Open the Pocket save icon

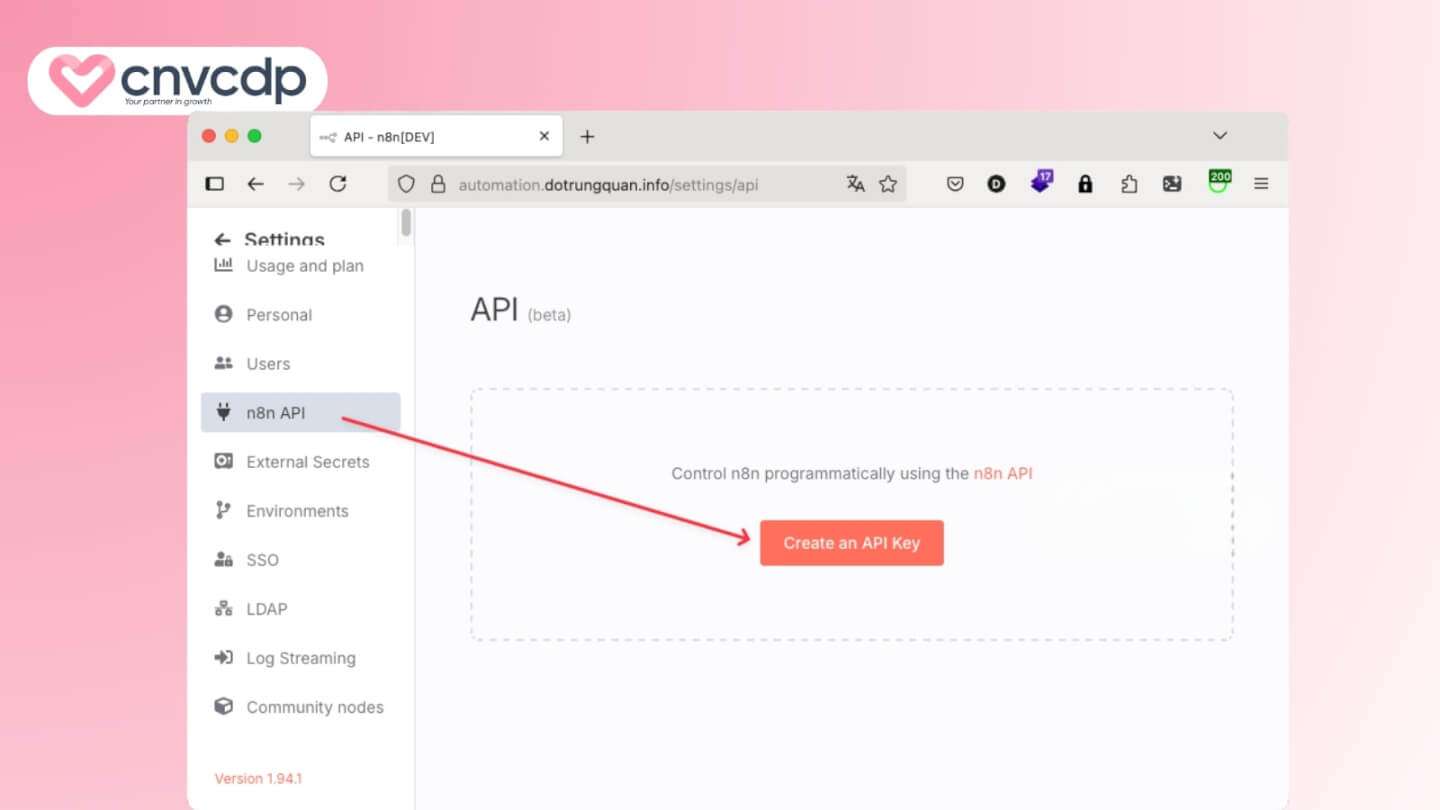pos(955,184)
